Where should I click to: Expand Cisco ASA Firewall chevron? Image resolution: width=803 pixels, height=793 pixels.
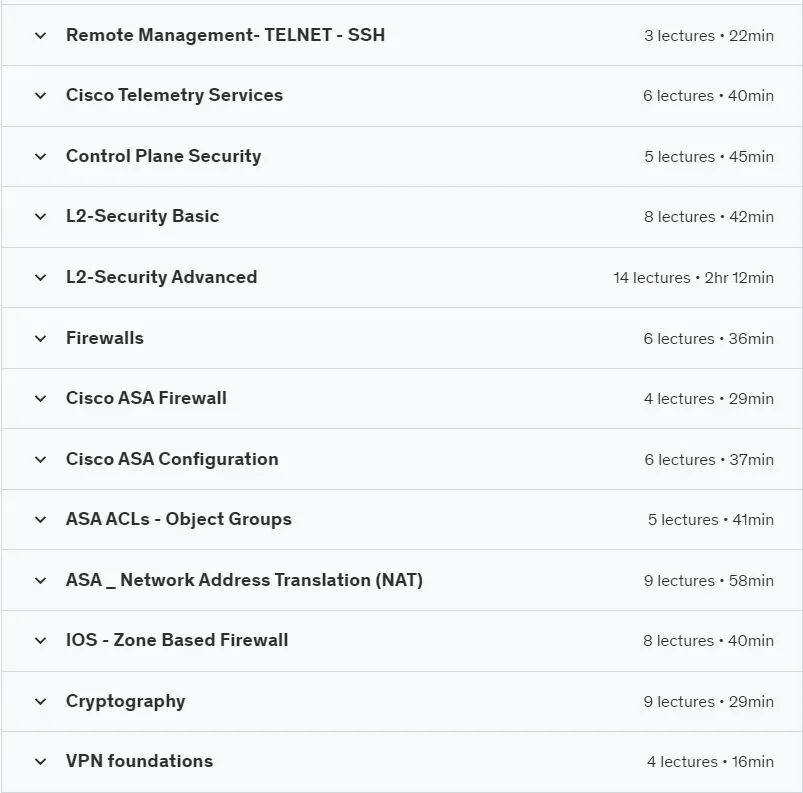coord(40,399)
